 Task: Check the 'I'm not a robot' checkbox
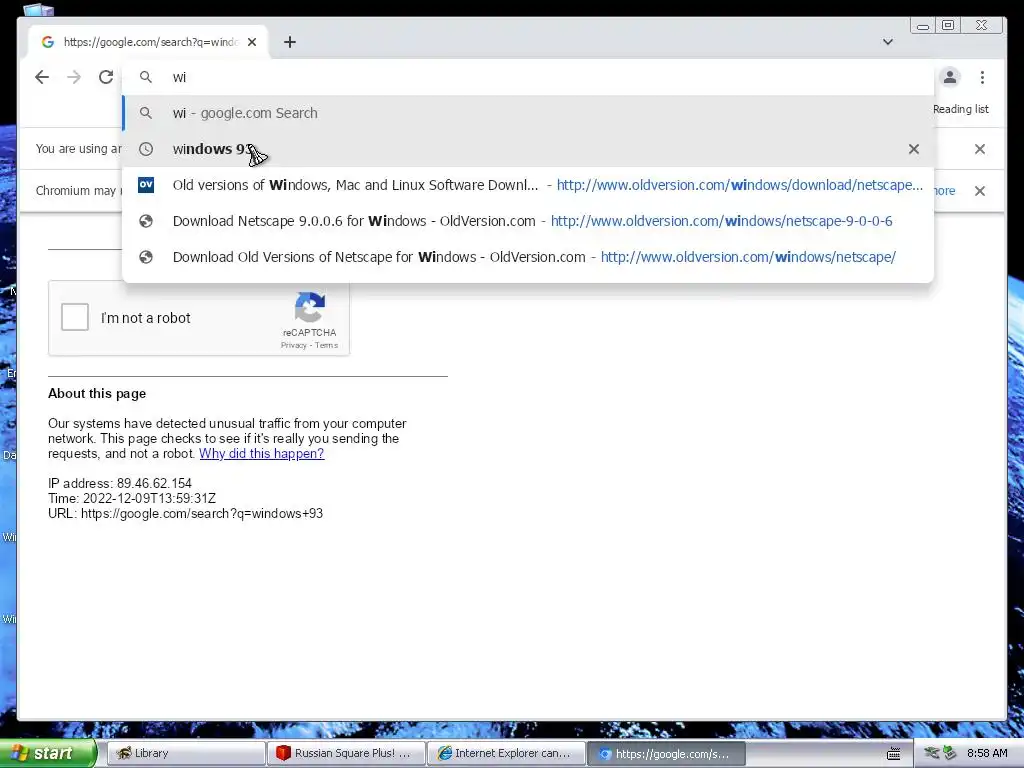[x=74, y=317]
